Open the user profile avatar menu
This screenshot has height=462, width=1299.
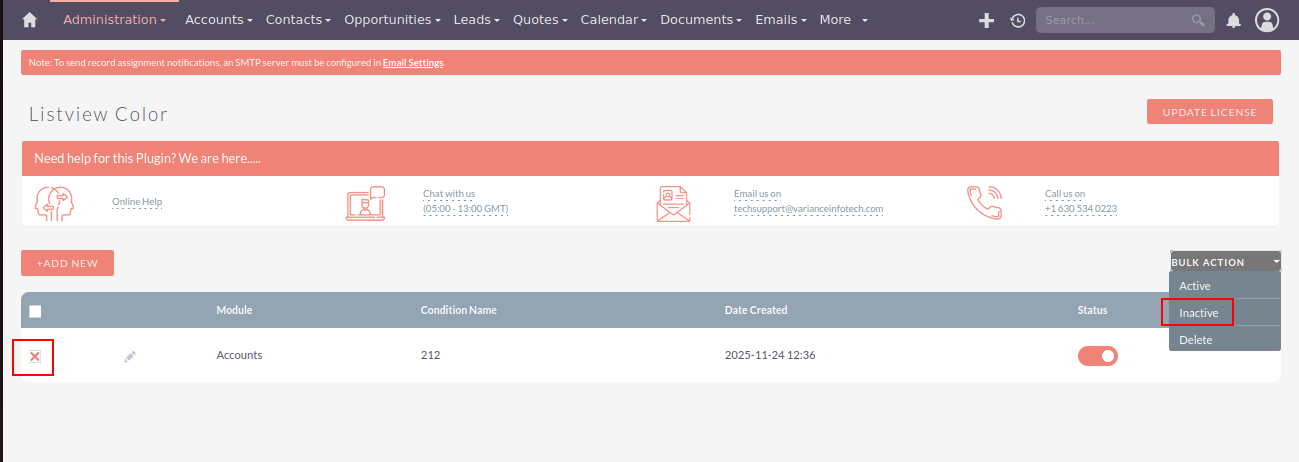[1267, 20]
